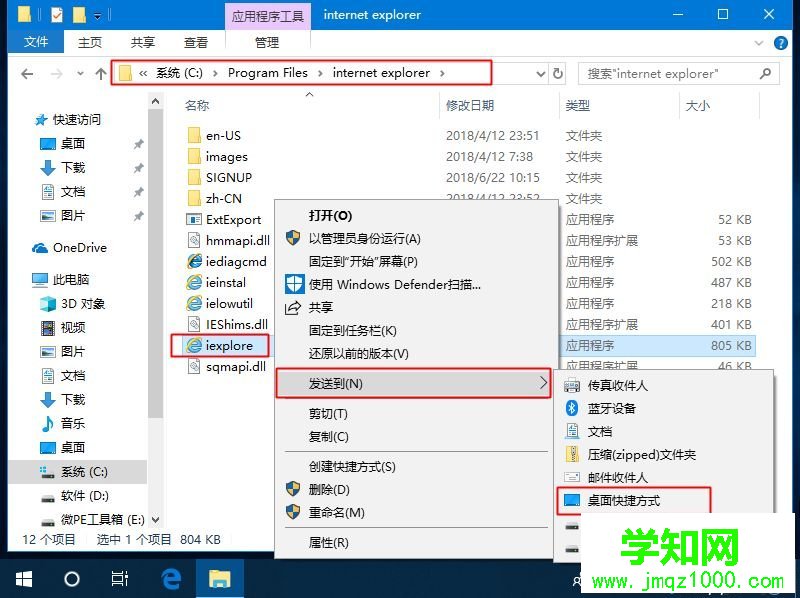The height and width of the screenshot is (598, 800).
Task: Navigate back using the back arrow
Action: click(26, 73)
